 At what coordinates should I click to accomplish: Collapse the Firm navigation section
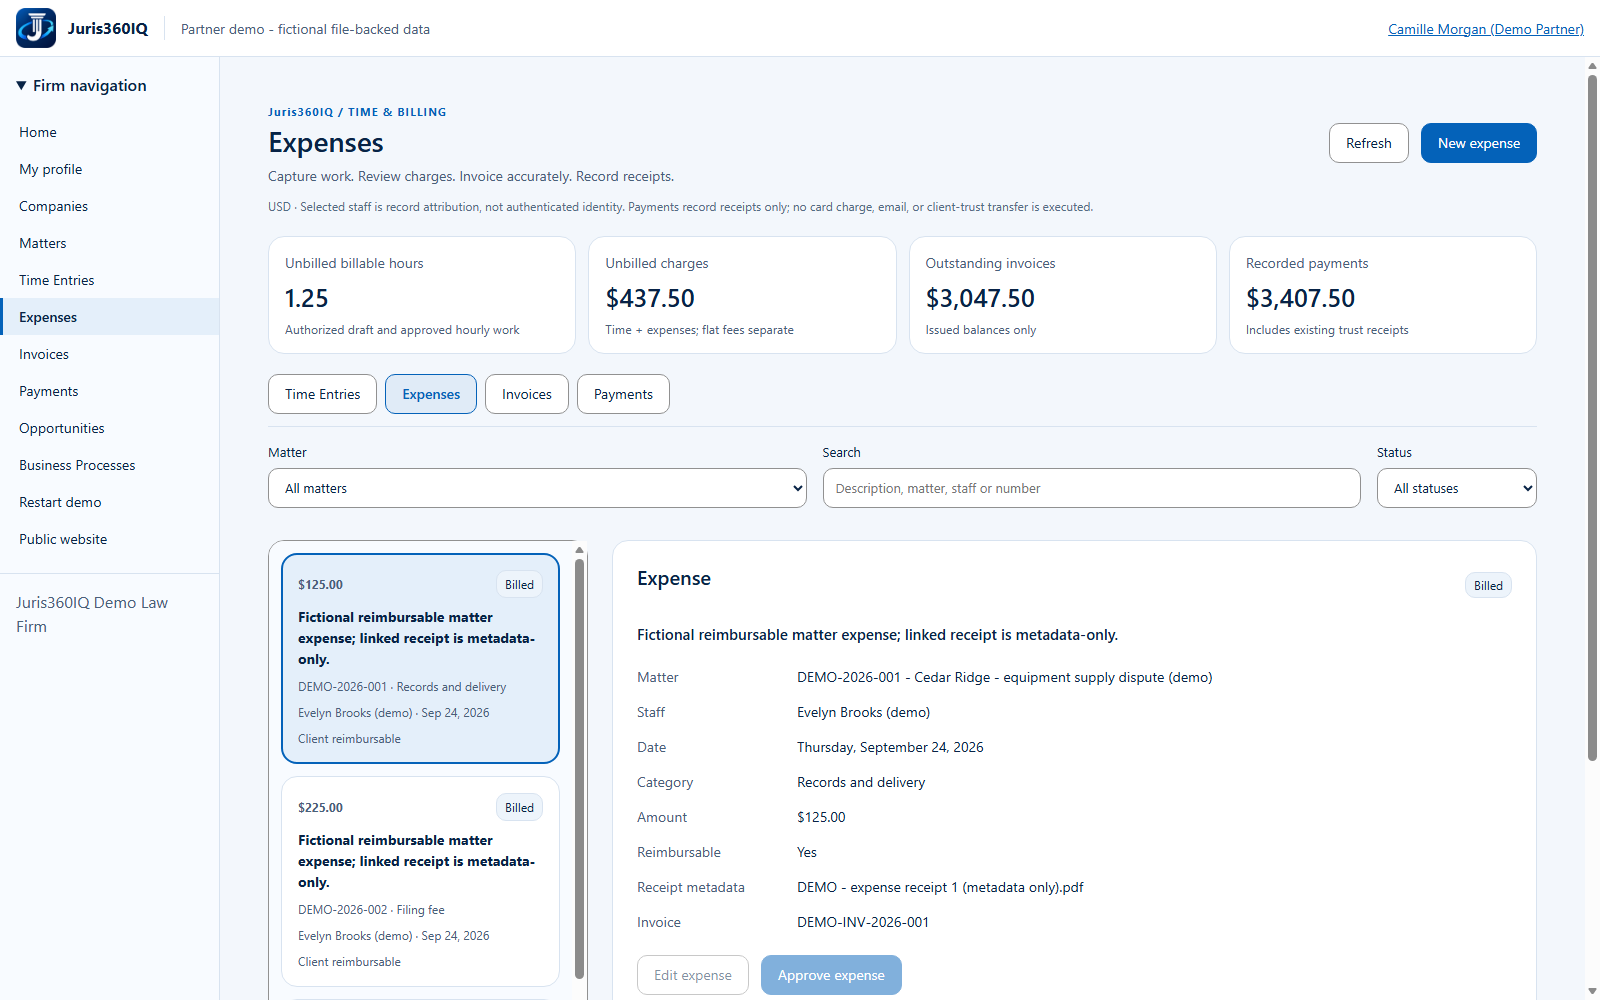(82, 86)
